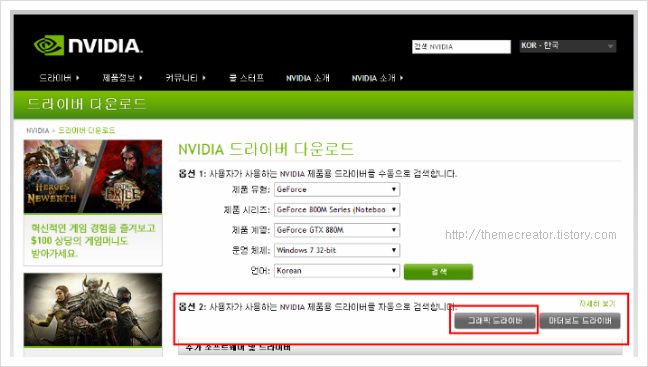Open the 커뮤니티 menu
This screenshot has width=648, height=367.
pos(186,78)
